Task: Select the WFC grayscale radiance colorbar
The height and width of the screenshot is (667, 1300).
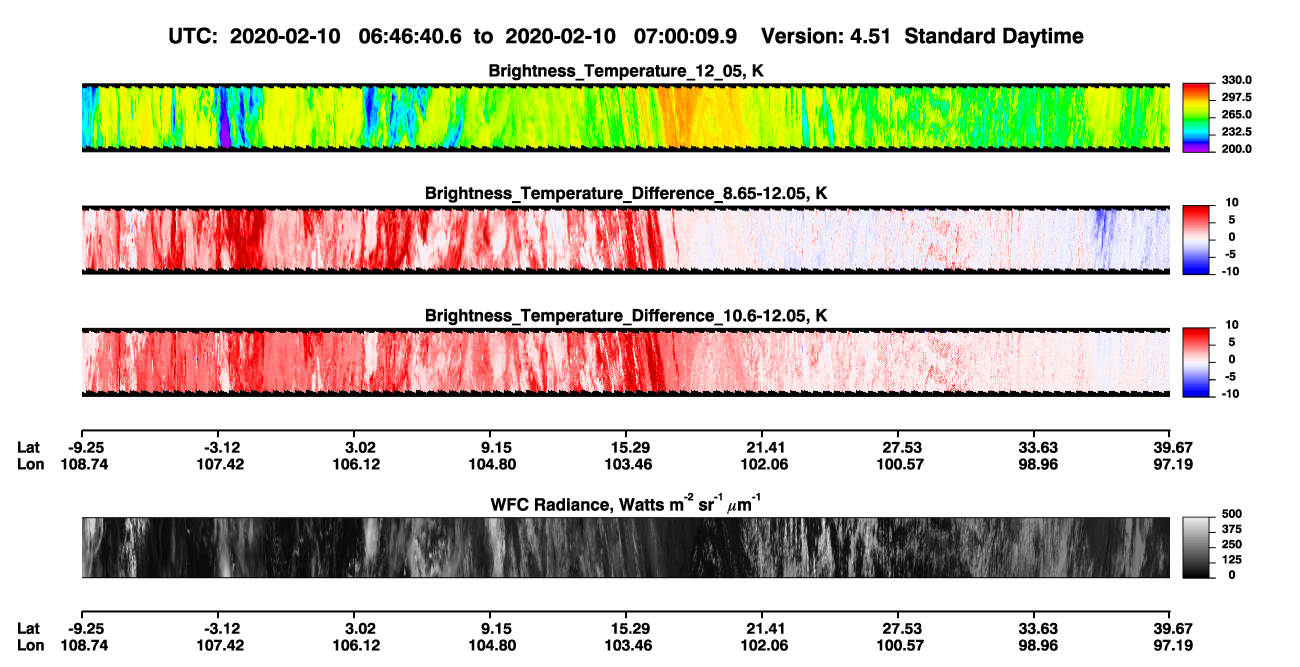Action: pos(1197,546)
